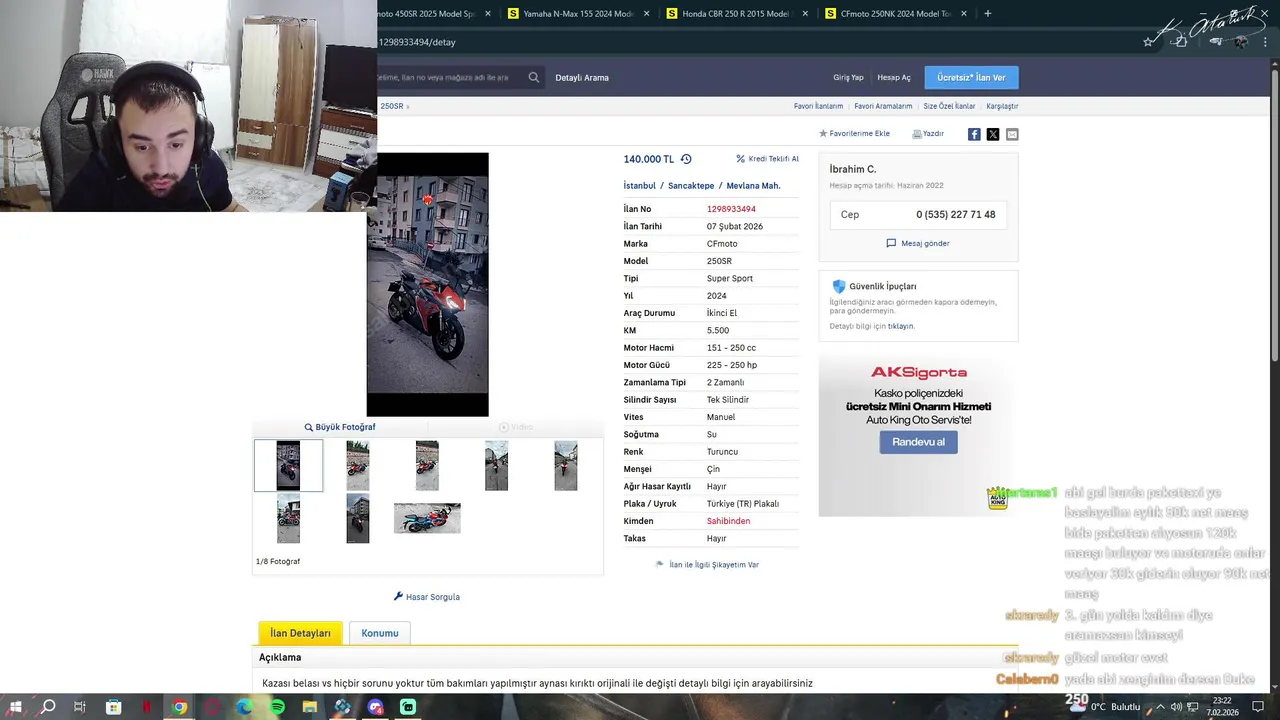Click the search magnifier icon on sahibinden
The image size is (1280, 720).
534,77
